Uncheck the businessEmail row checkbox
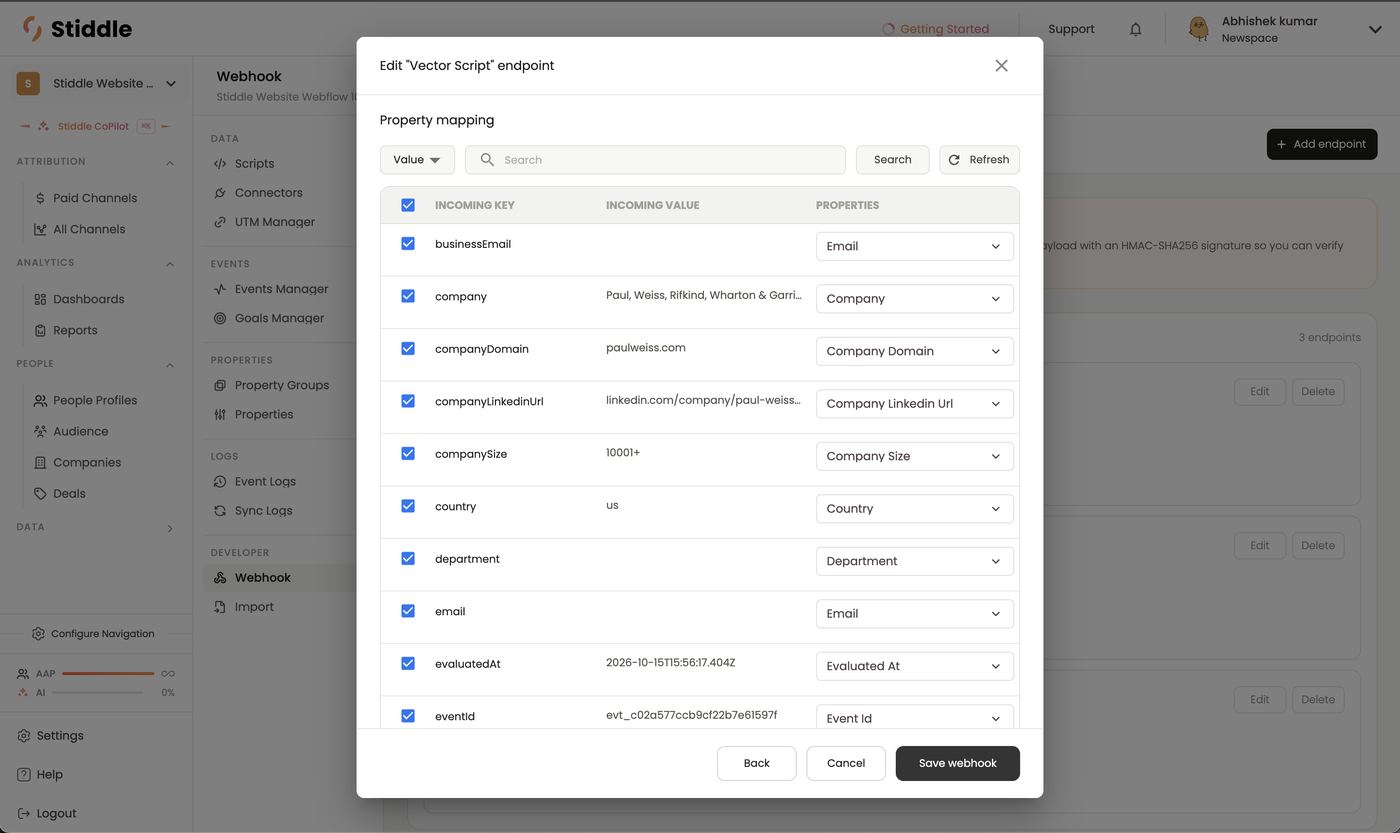The width and height of the screenshot is (1400, 833). pyautogui.click(x=408, y=243)
